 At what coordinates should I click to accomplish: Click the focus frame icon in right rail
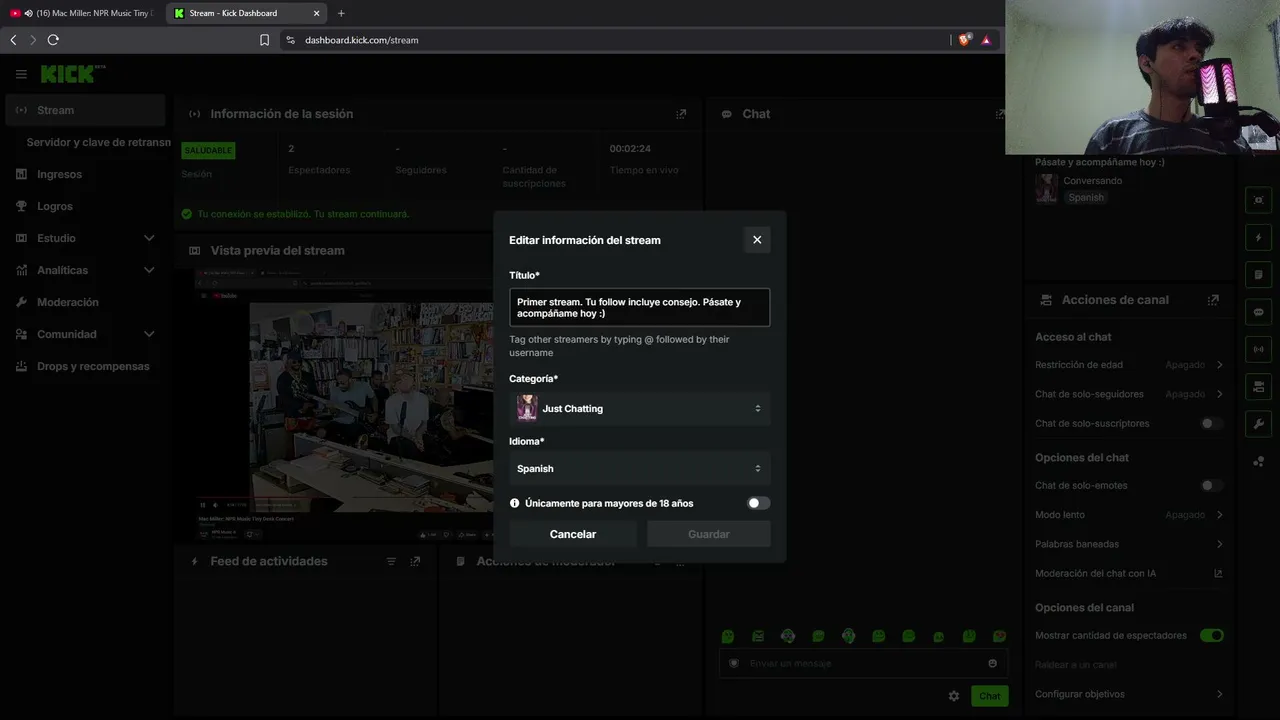[1259, 200]
